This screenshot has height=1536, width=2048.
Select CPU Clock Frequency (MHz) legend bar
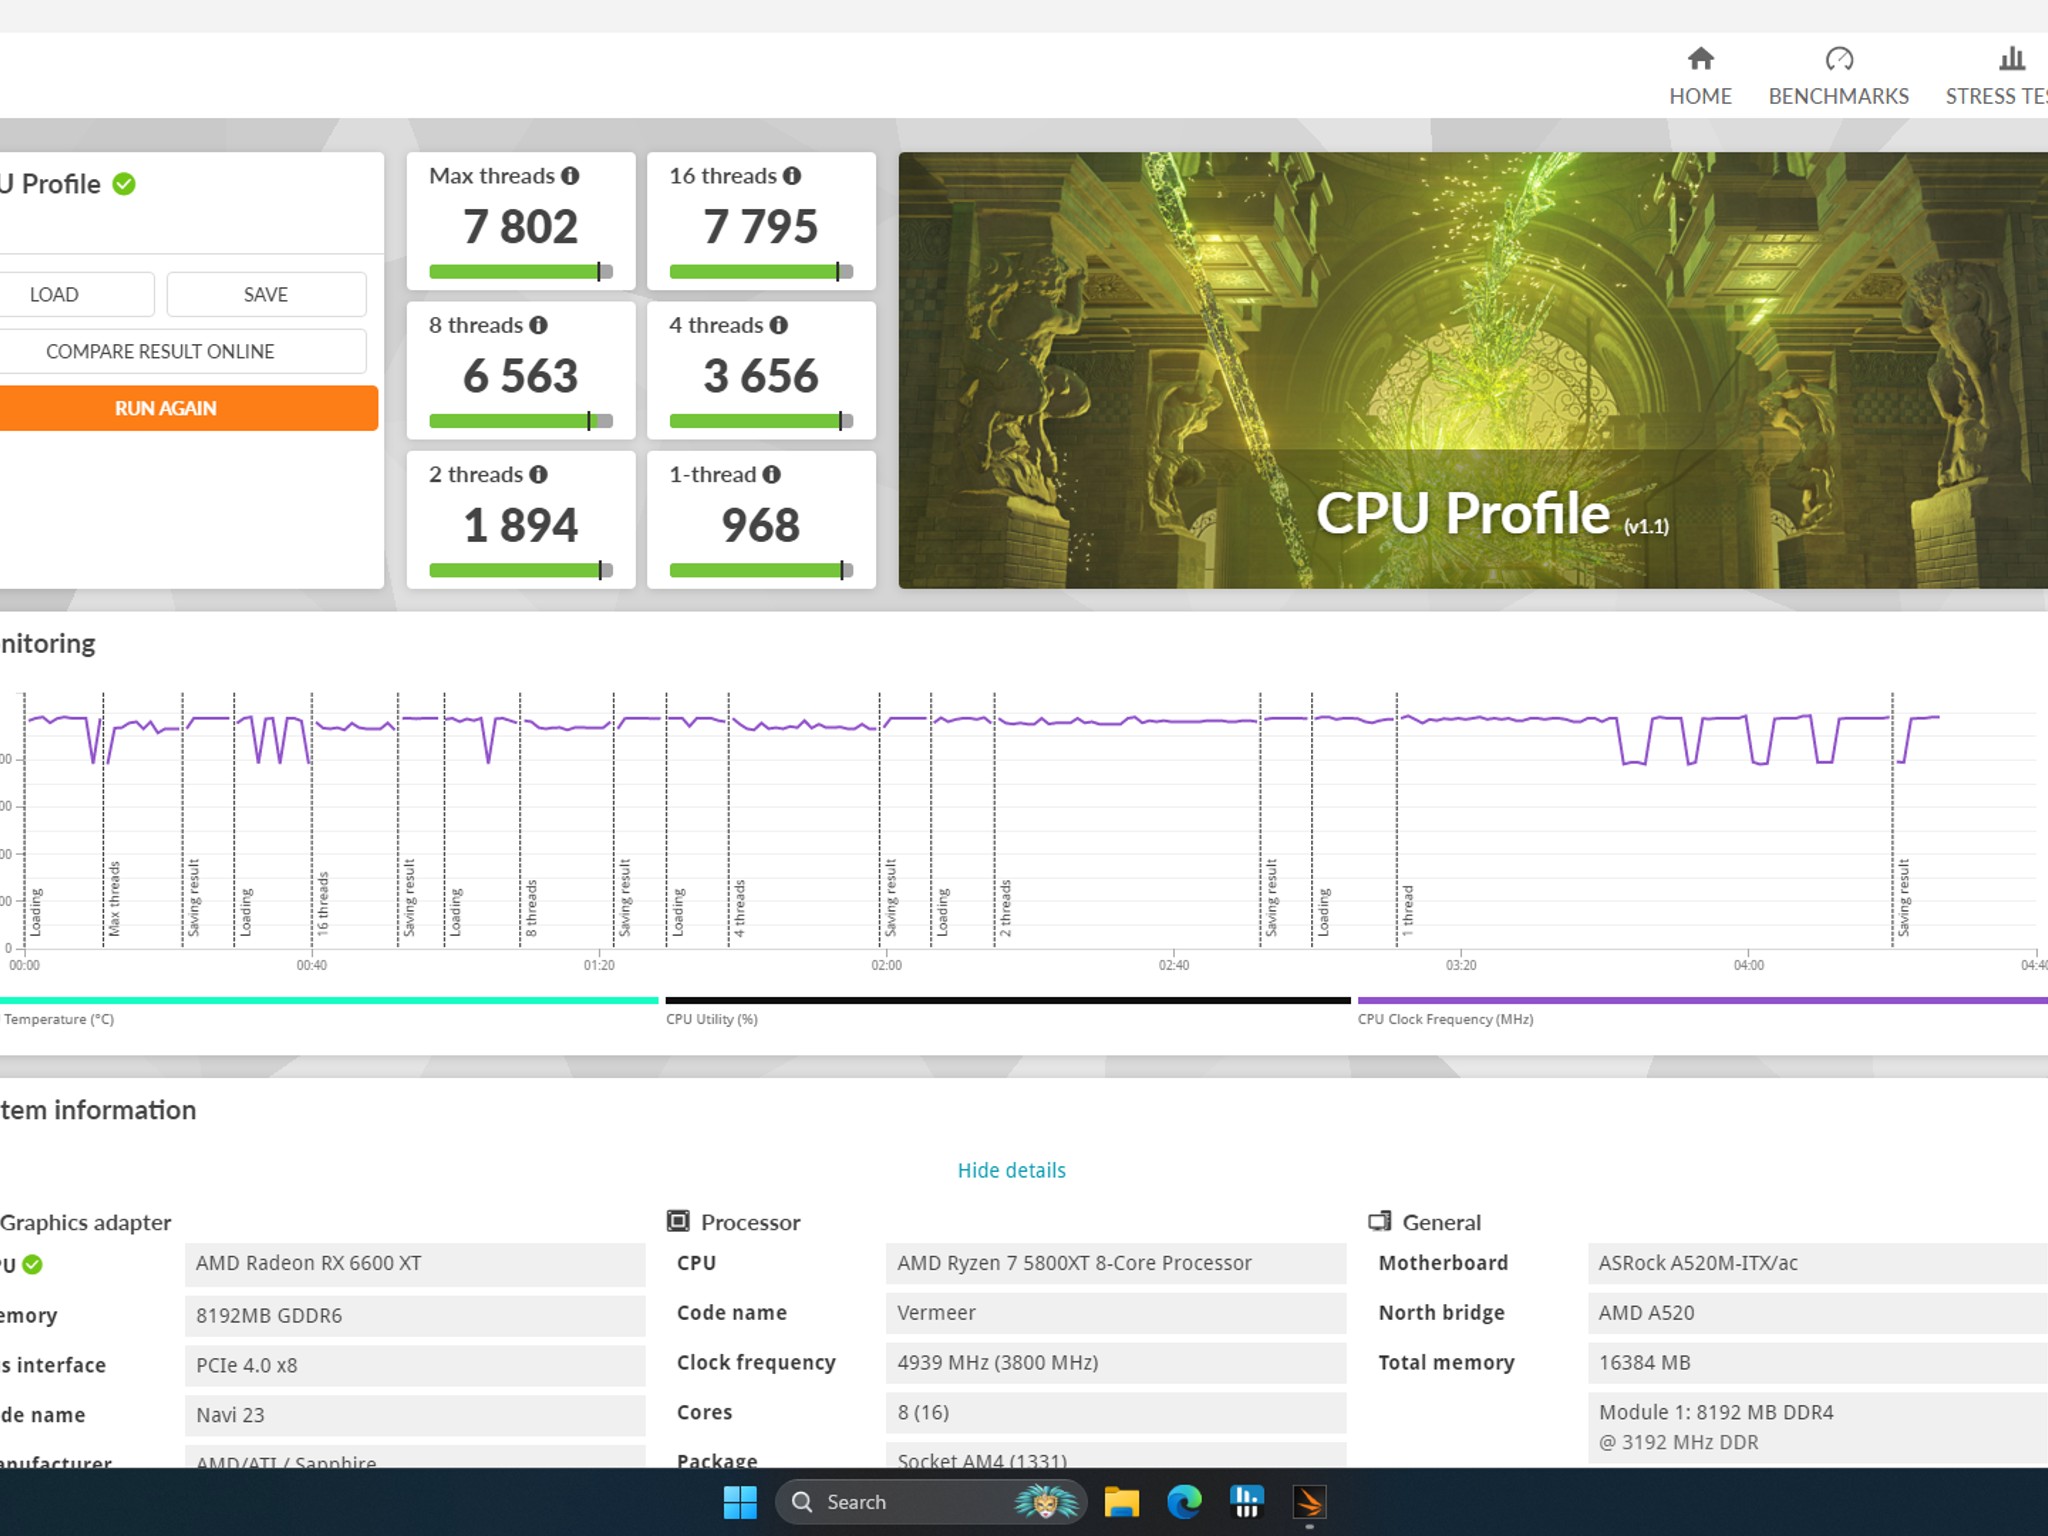(x=1702, y=1000)
